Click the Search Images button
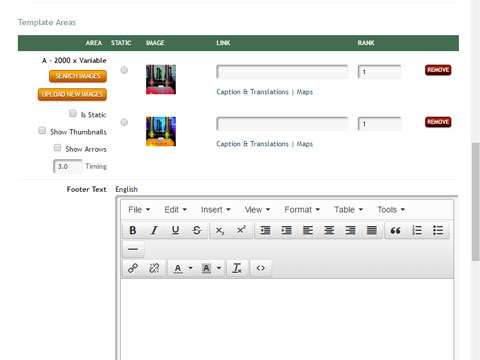Screen dimensions: 480x360 (x=78, y=76)
